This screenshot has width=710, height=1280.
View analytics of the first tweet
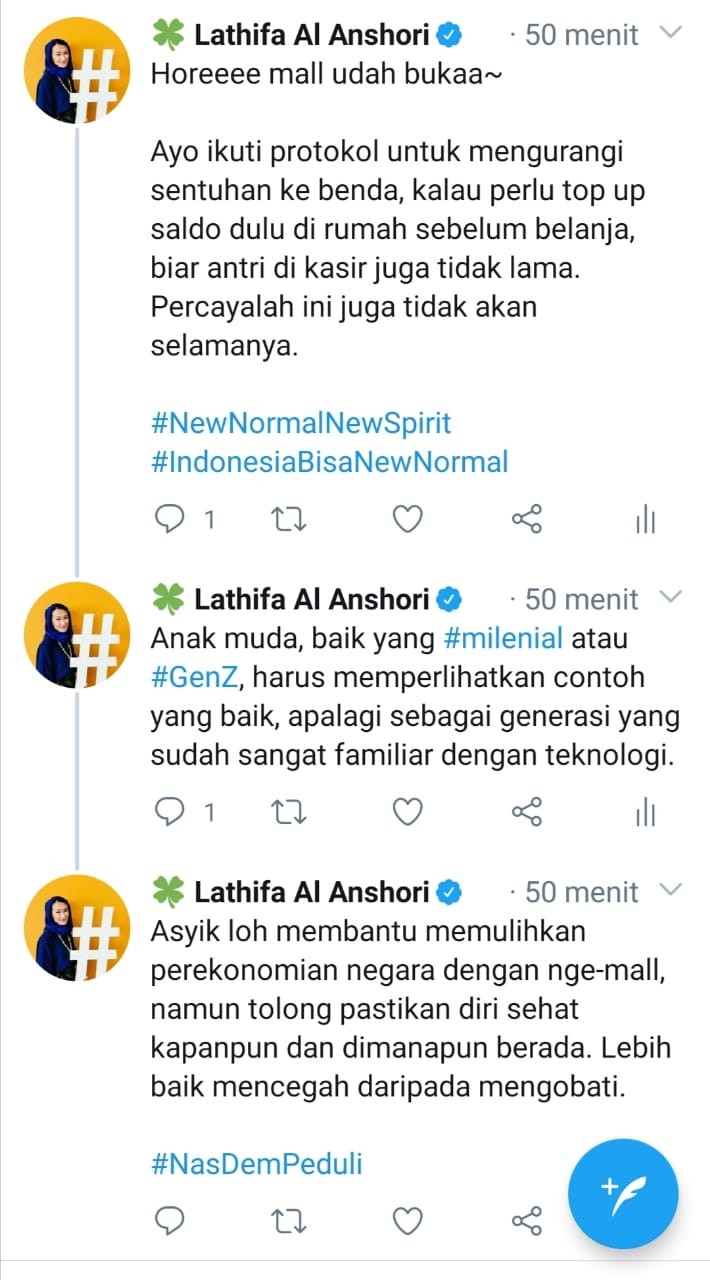[x=645, y=520]
